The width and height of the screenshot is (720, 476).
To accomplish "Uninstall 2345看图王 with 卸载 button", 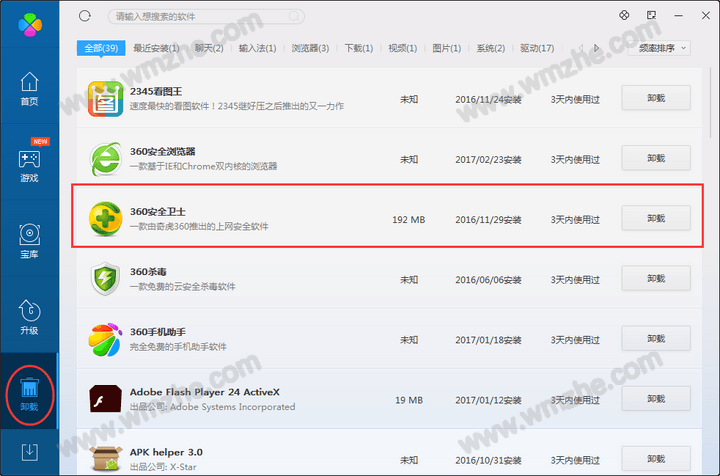I will point(656,98).
